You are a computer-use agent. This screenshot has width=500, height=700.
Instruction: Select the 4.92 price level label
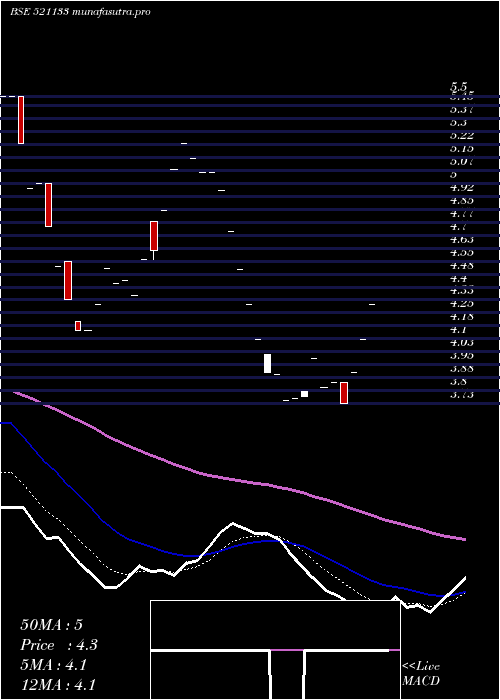[462, 188]
